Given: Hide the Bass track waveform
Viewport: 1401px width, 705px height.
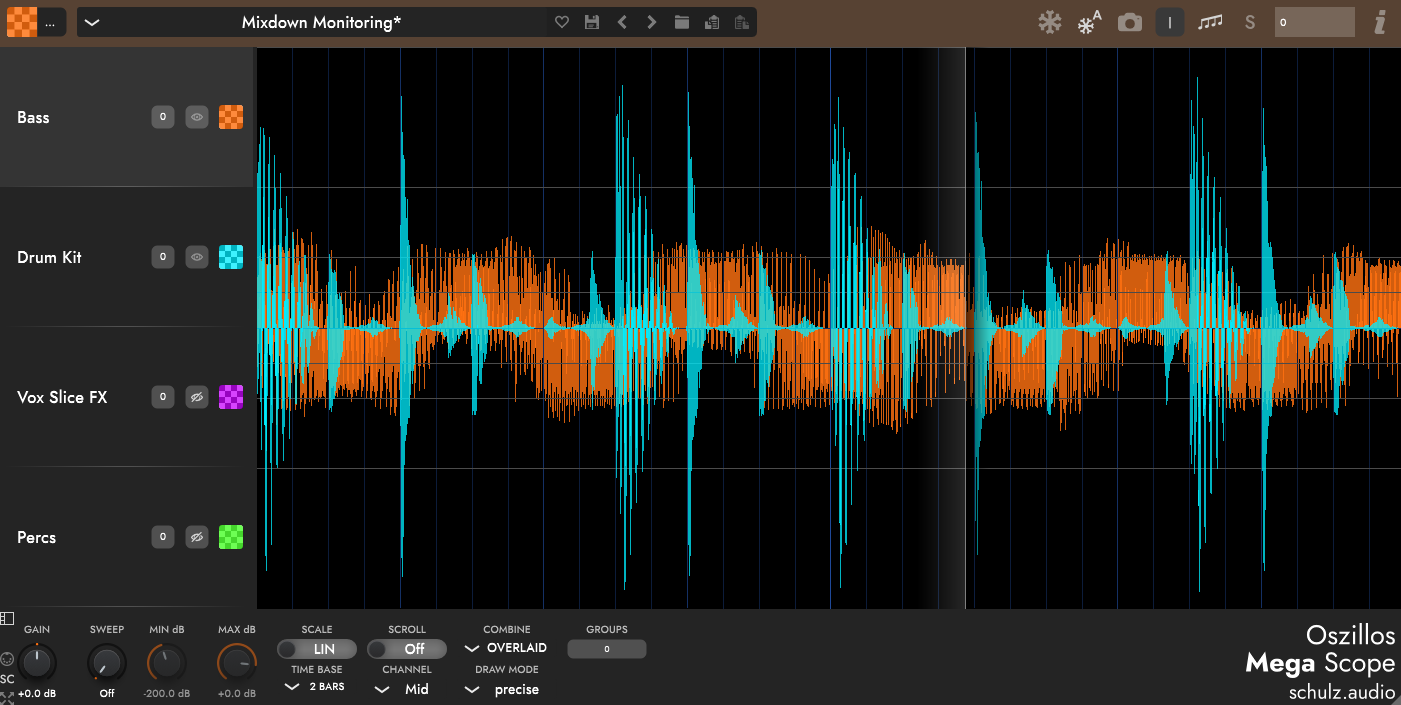Looking at the screenshot, I should pyautogui.click(x=197, y=117).
